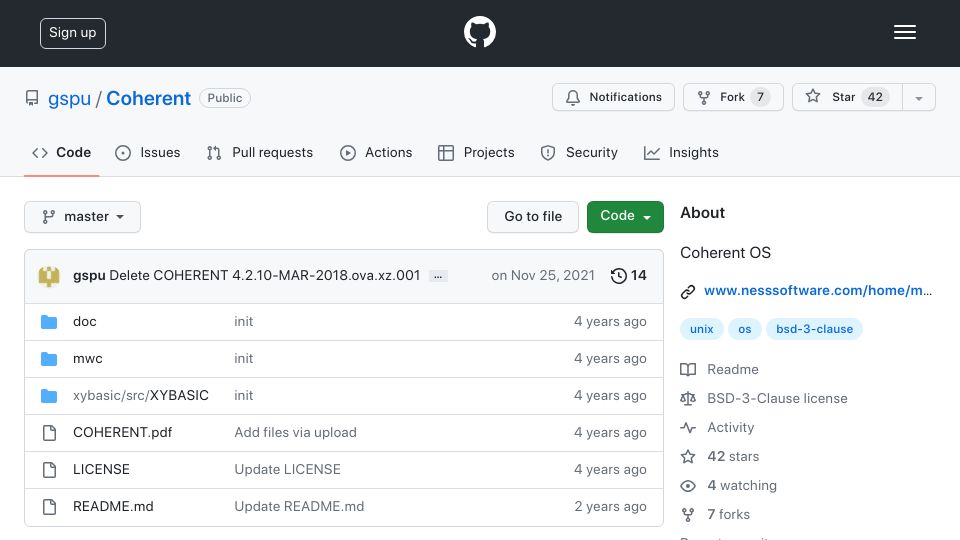Click the license scales icon

point(688,399)
